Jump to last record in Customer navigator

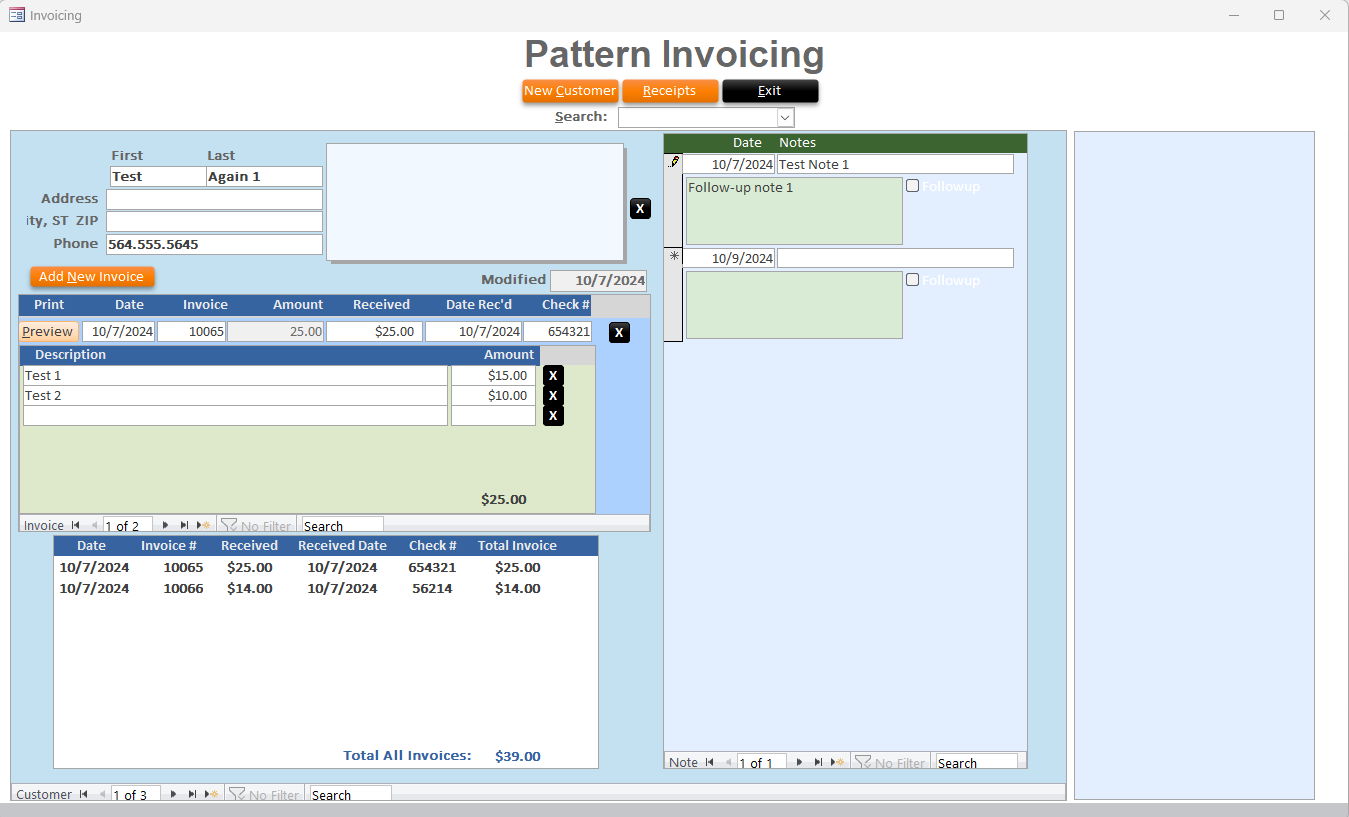(192, 794)
